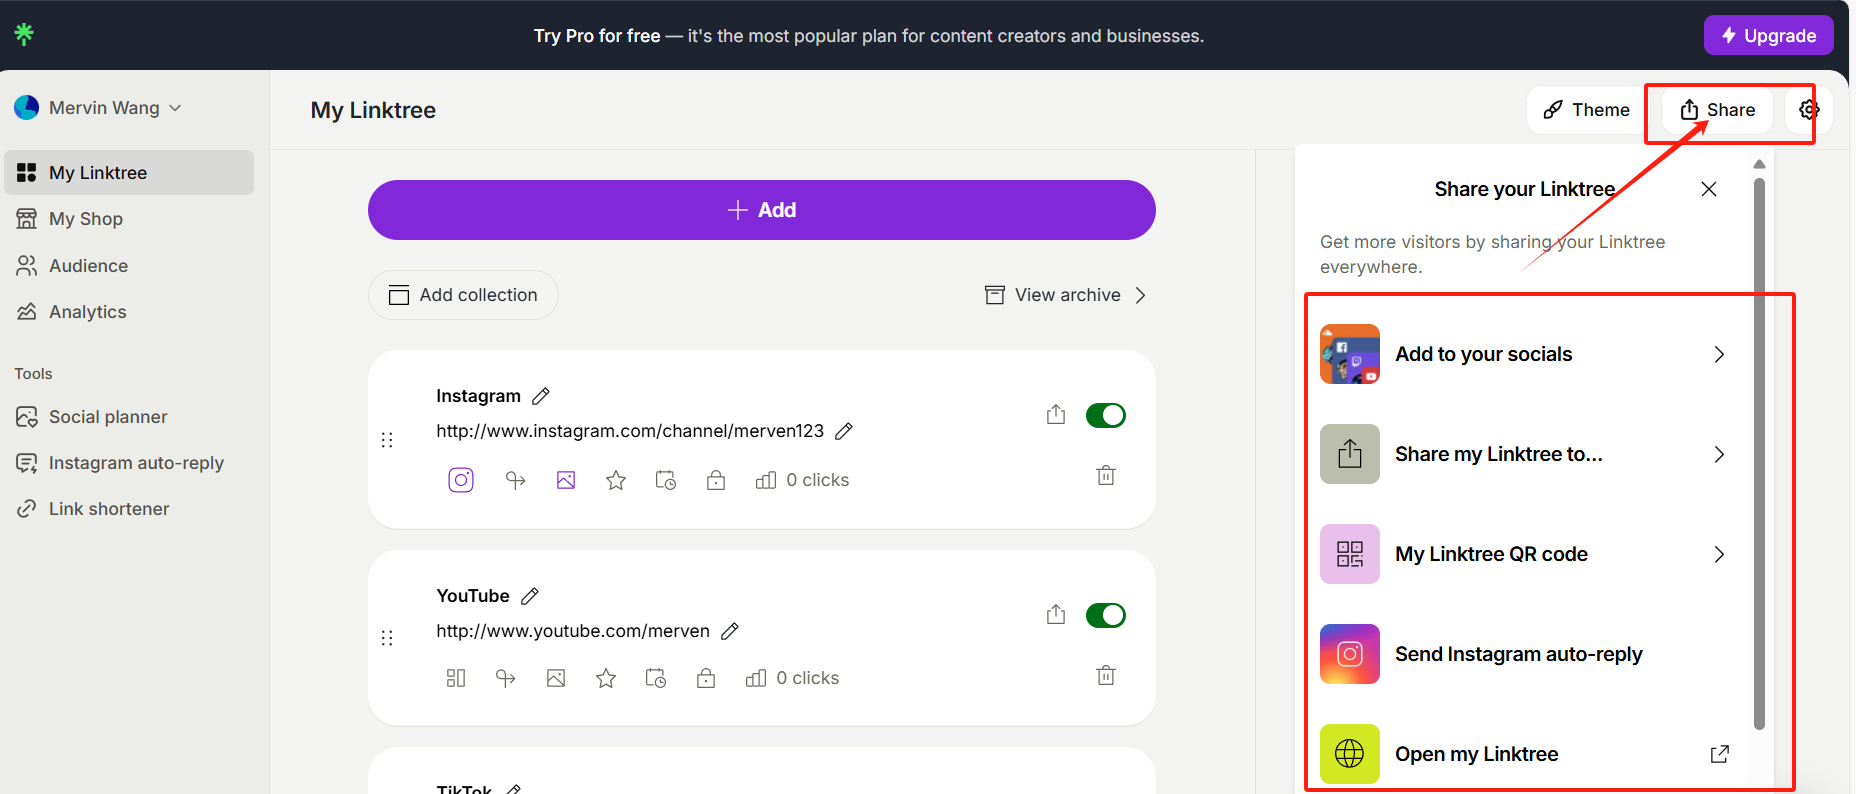Click the URL http://www.youtube.com/merven
The width and height of the screenshot is (1856, 794).
coord(573,631)
